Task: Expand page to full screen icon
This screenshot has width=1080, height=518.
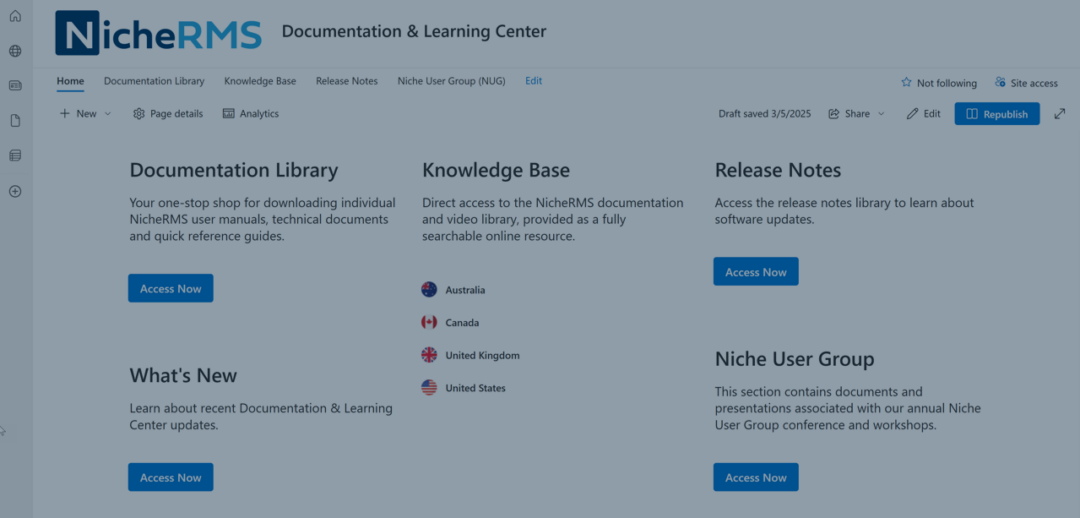Action: pos(1060,114)
